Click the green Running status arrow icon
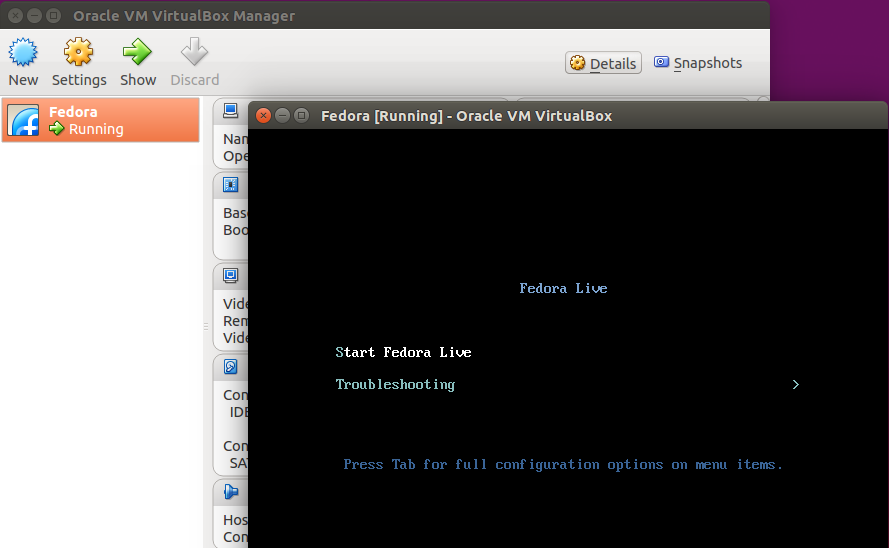889x548 pixels. 56,129
